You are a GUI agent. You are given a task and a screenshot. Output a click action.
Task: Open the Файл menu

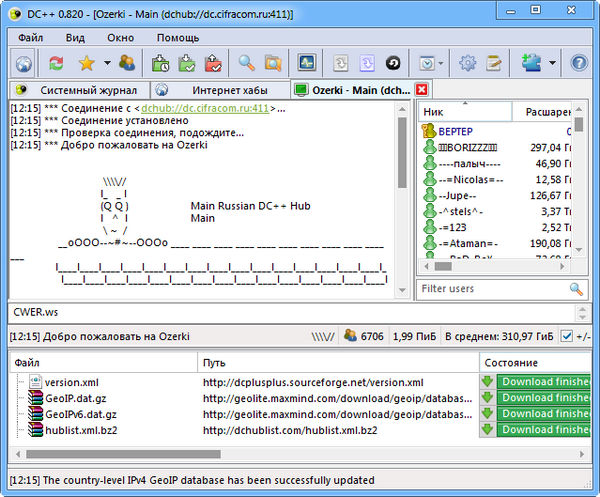pyautogui.click(x=30, y=37)
